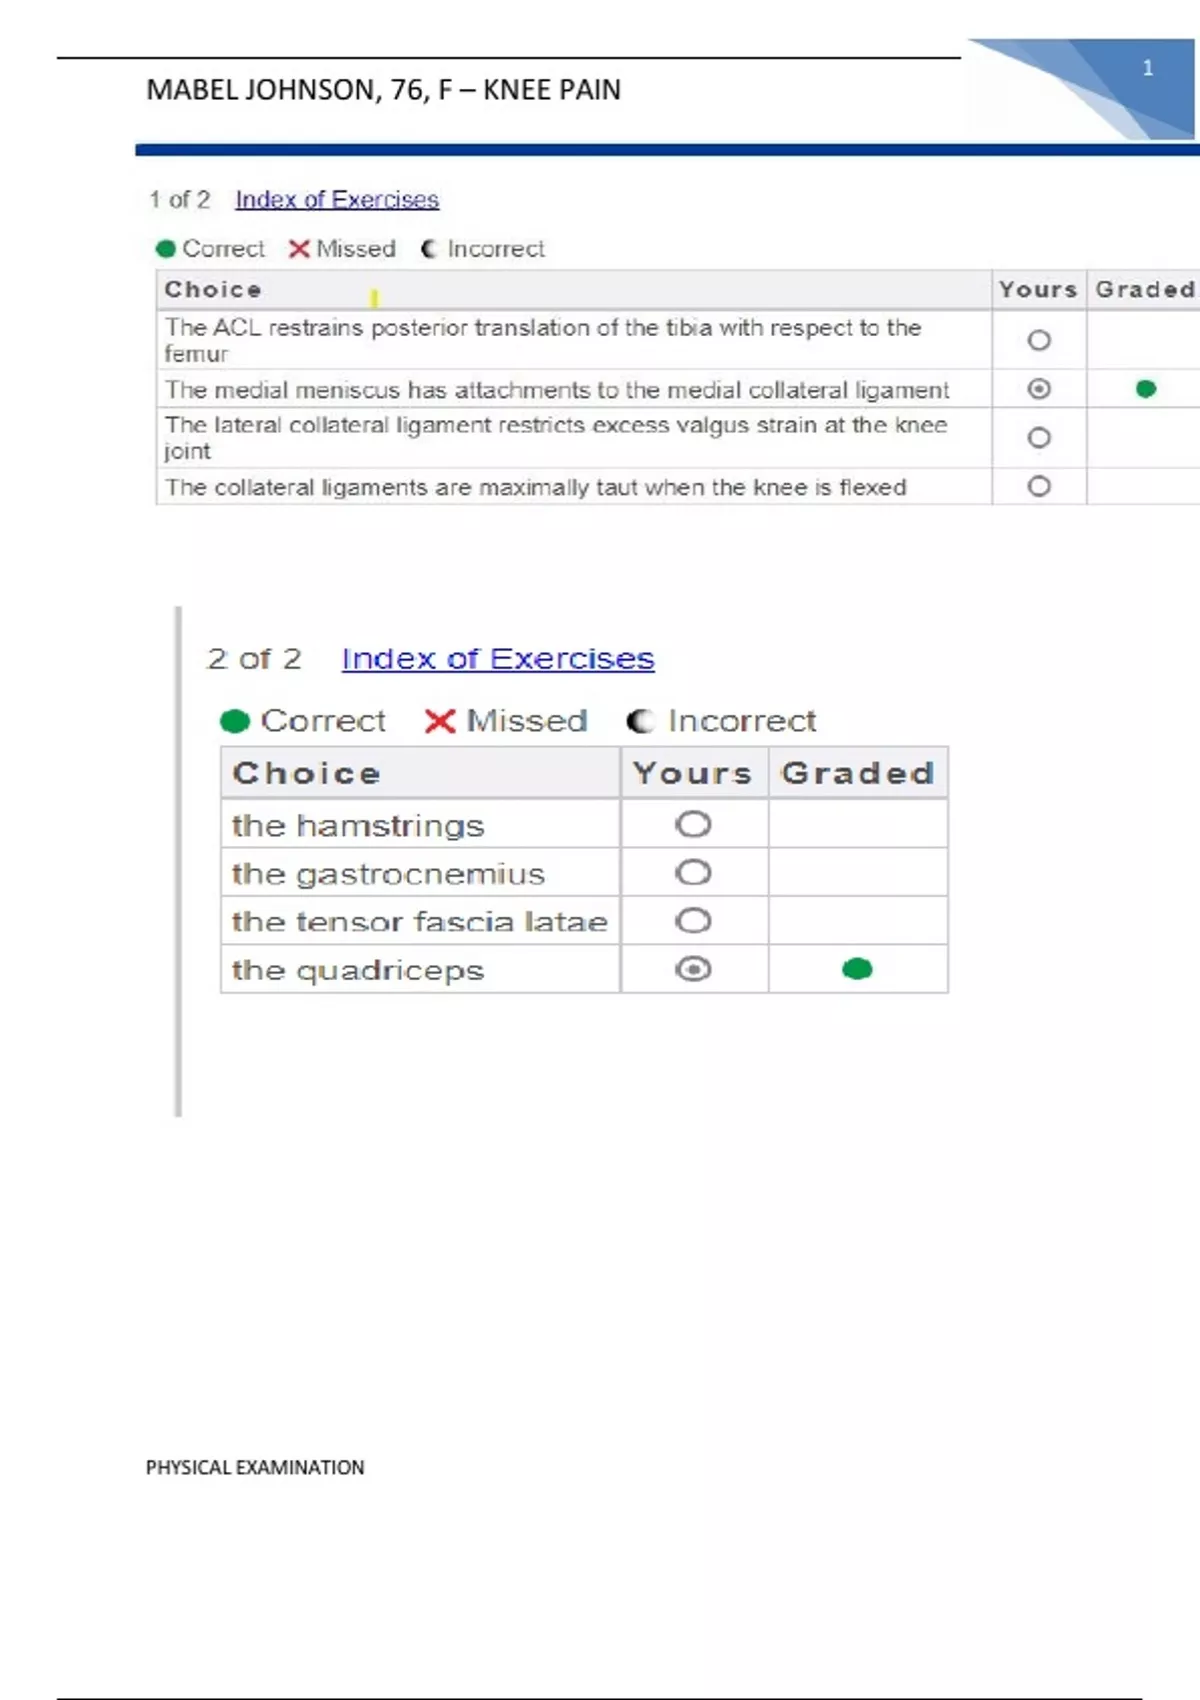Click the green graded dot beside the quadriceps

point(857,969)
